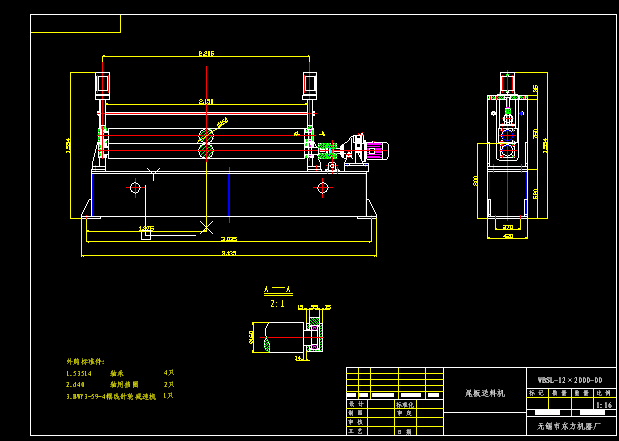
Task: Select the 4只 quantity text
Action: tap(169, 373)
